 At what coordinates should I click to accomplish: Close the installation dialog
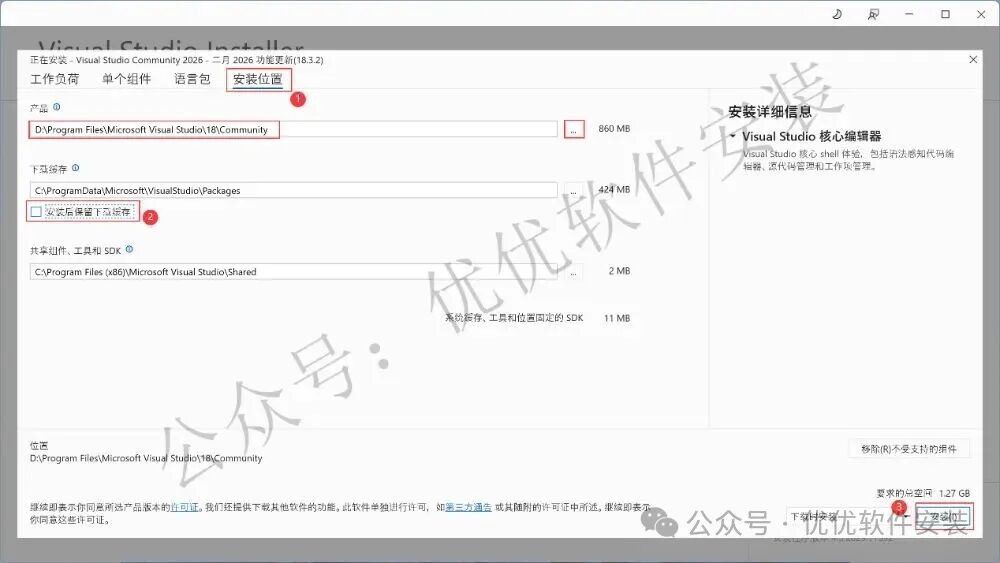(x=973, y=59)
